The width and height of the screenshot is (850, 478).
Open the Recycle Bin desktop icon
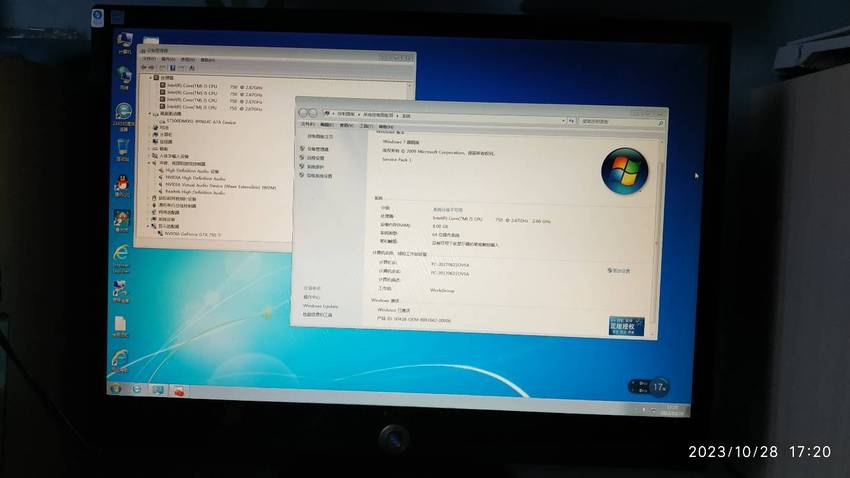pos(123,150)
